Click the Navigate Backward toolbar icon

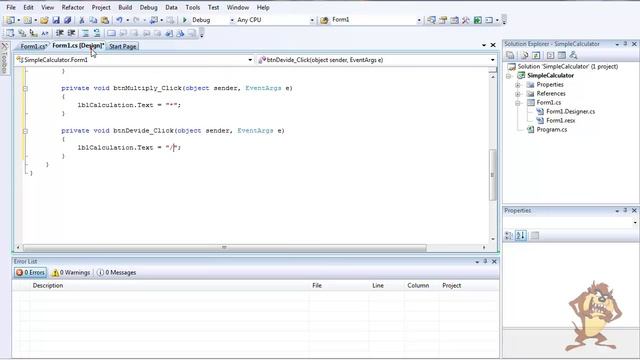153,20
